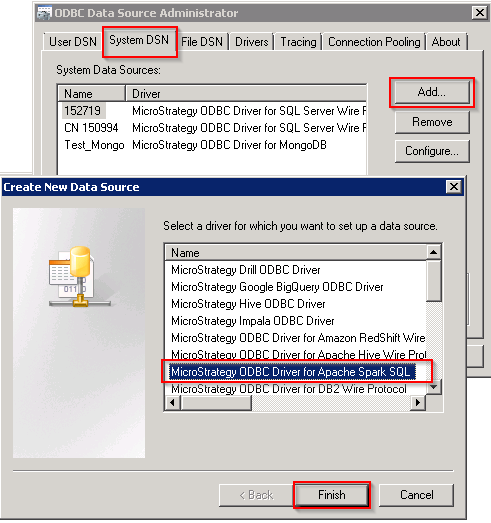
Task: Click the Add... button
Action: pos(432,92)
